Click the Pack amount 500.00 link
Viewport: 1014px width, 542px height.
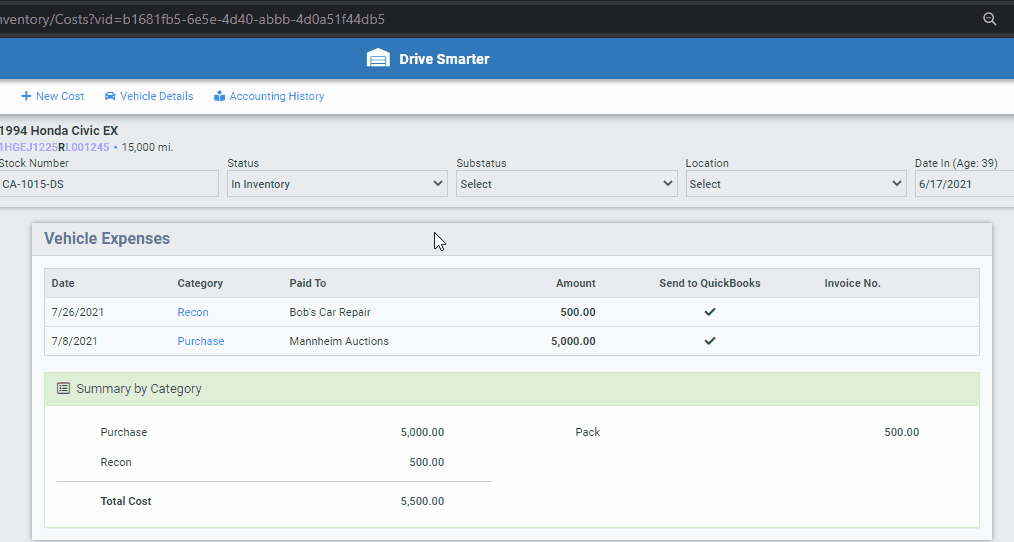(x=901, y=433)
